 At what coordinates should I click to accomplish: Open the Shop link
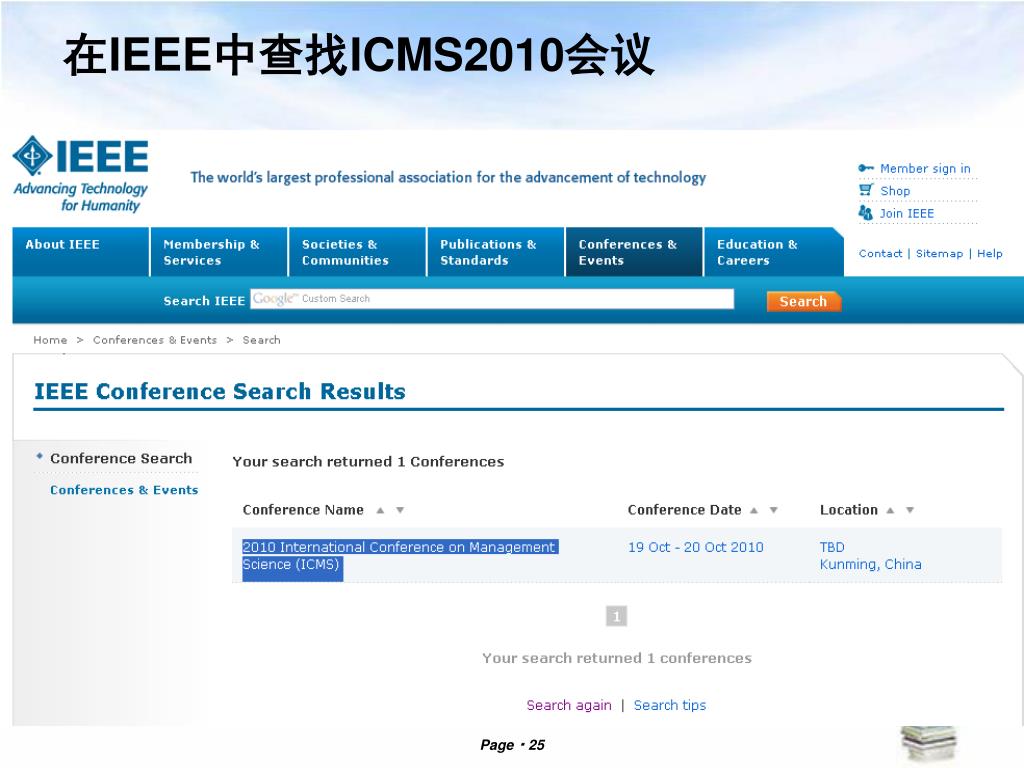(895, 191)
